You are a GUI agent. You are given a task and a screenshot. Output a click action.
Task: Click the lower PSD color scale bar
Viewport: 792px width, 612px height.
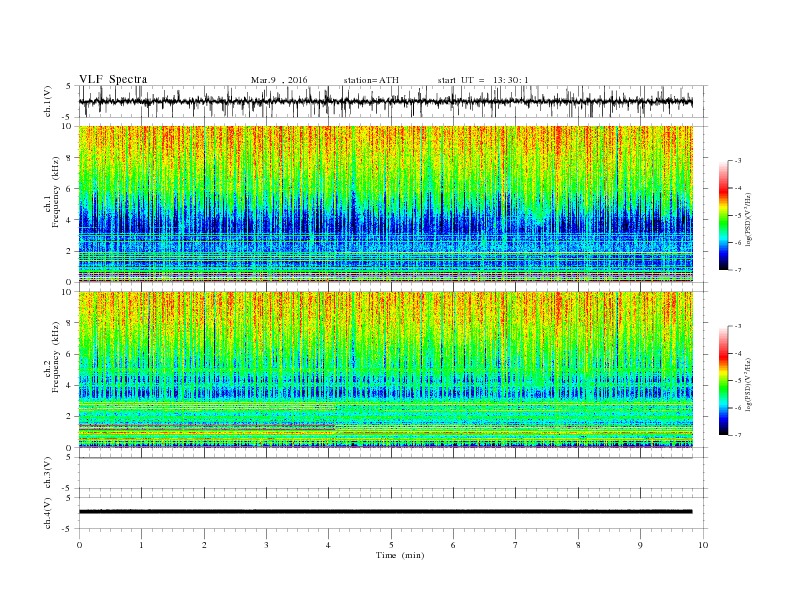coord(723,381)
